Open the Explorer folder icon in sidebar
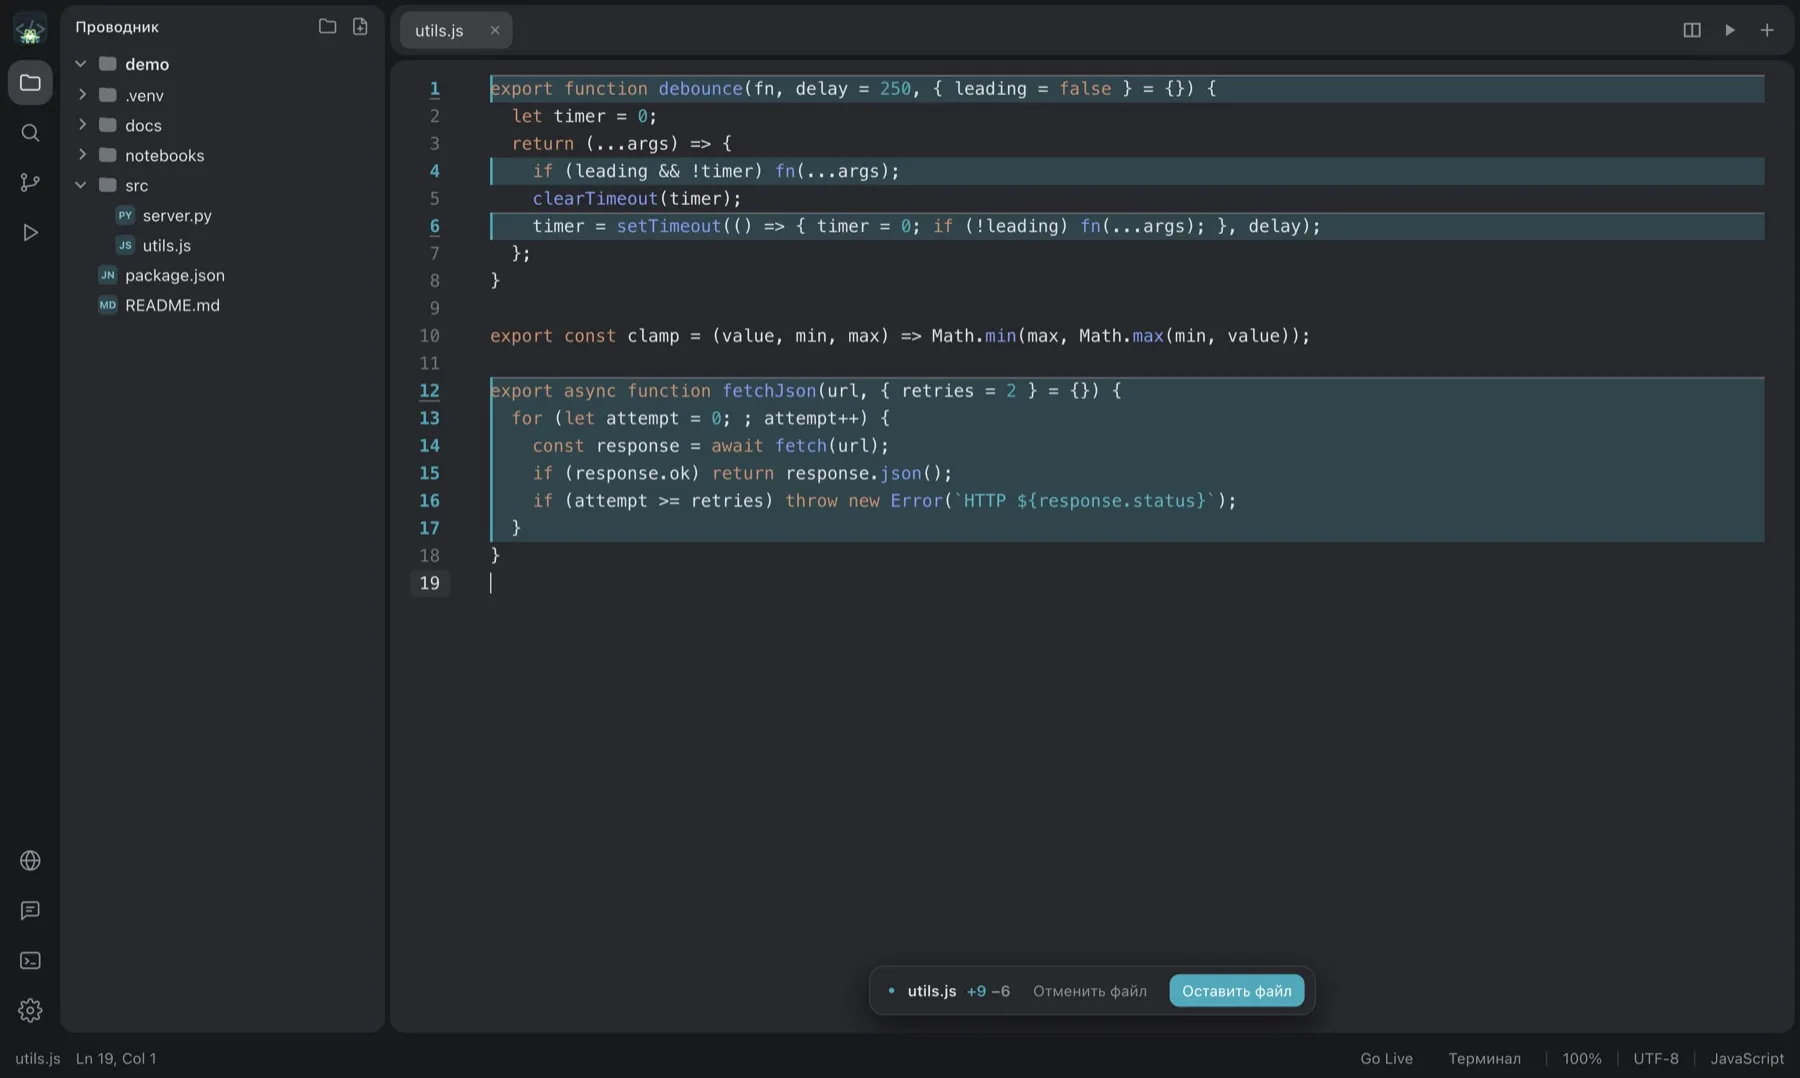Viewport: 1800px width, 1078px height. [x=30, y=83]
